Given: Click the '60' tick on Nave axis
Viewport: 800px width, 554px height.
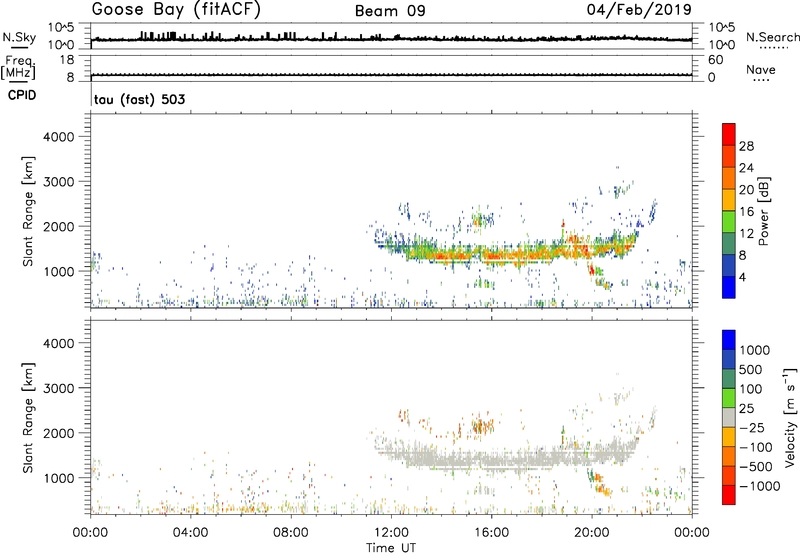Looking at the screenshot, I should 715,60.
